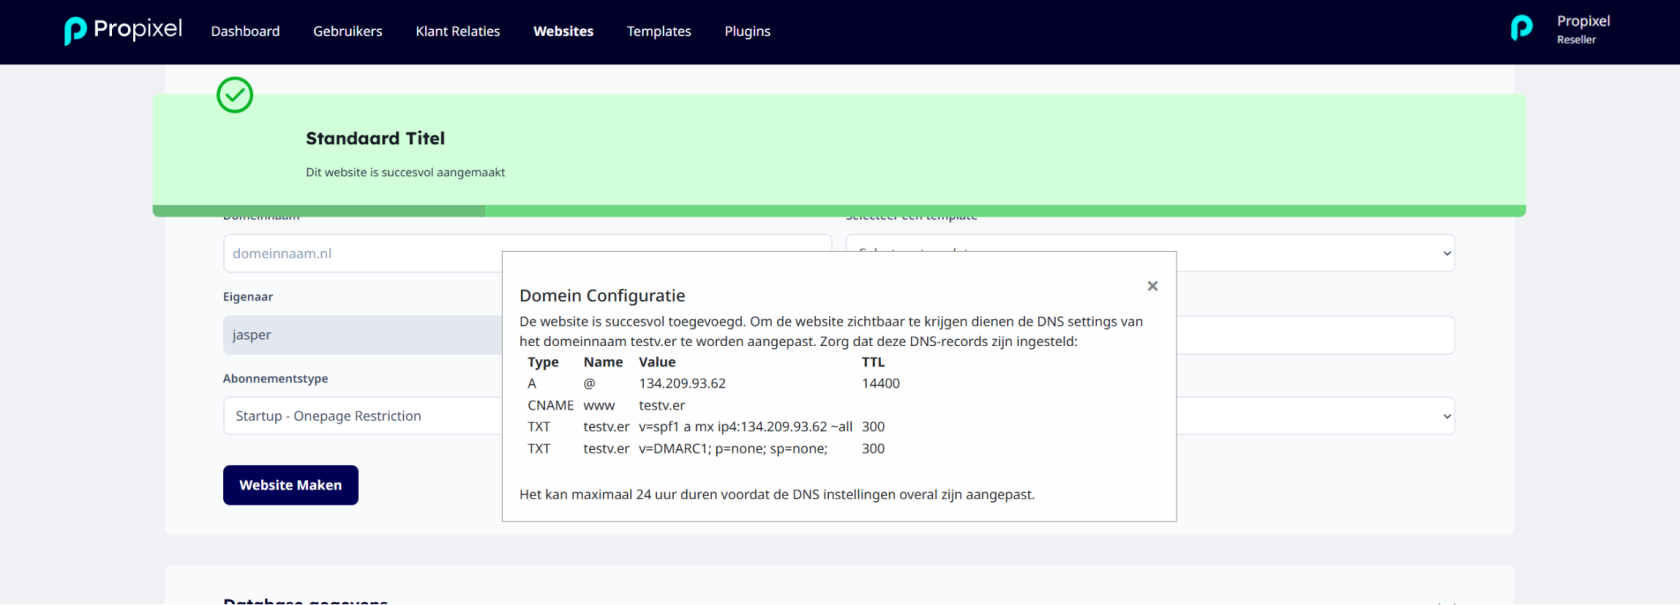Click the www name cell
This screenshot has width=1680, height=605.
[x=599, y=405]
